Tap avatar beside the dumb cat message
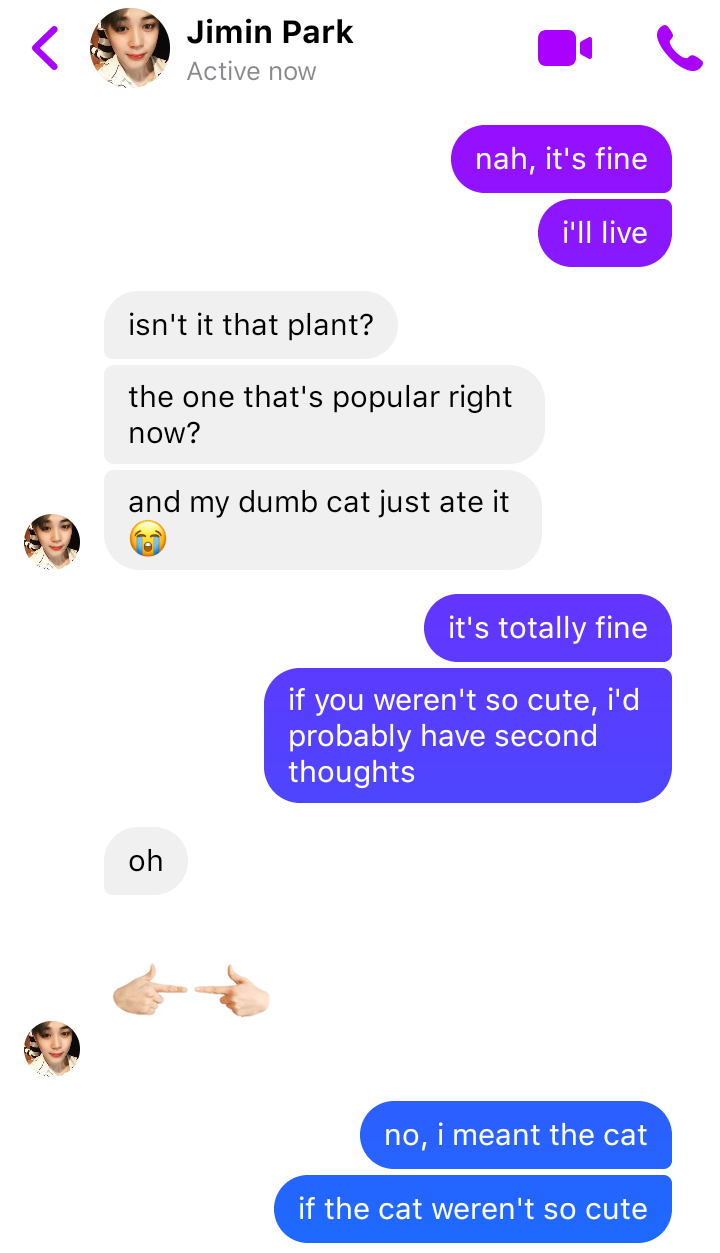The image size is (720, 1253). pyautogui.click(x=52, y=542)
